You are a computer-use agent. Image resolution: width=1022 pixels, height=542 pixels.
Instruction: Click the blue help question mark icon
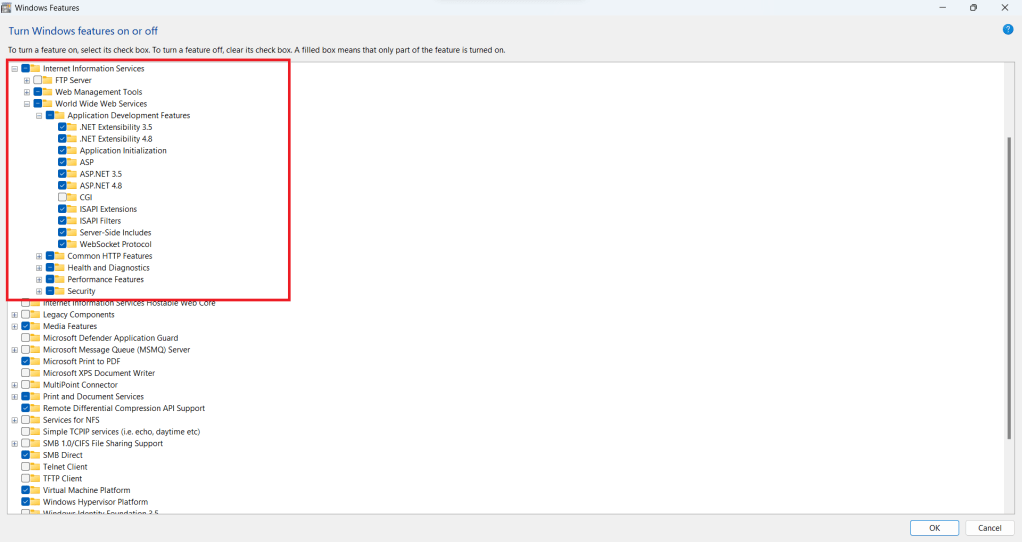[1008, 29]
